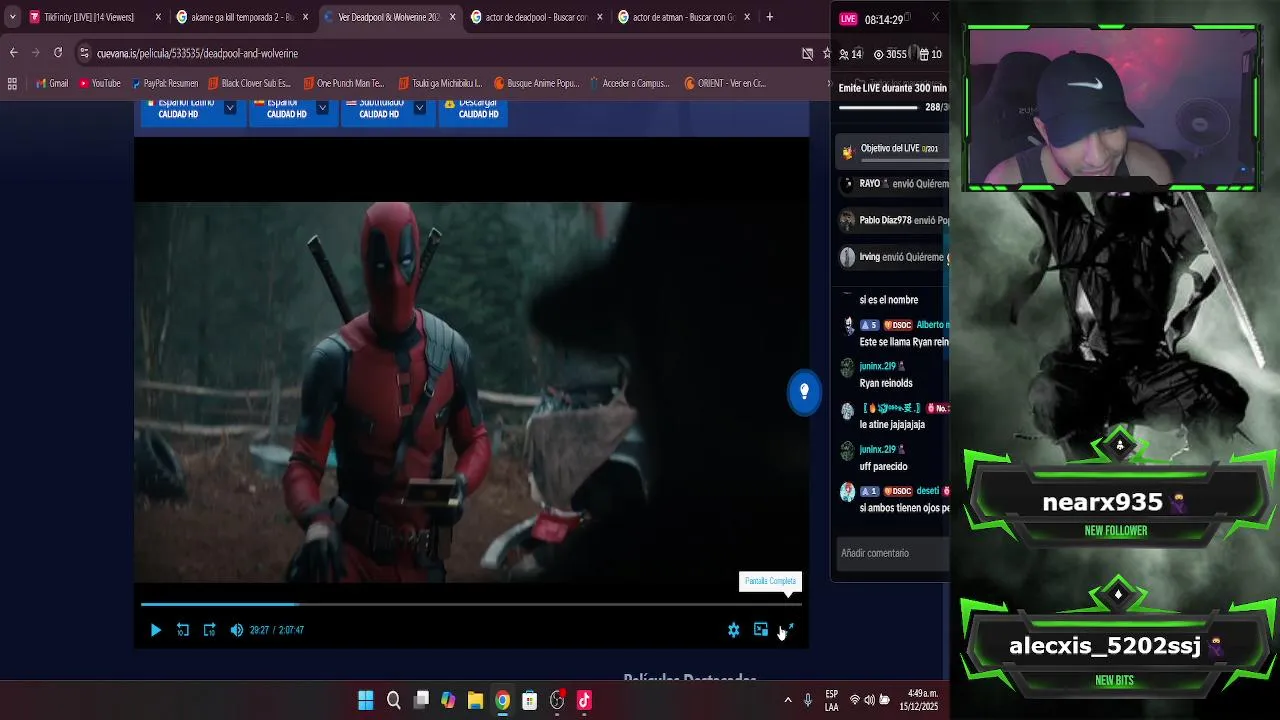Click the Añadir comentario input field
This screenshot has height=720, width=1280.
tap(893, 553)
